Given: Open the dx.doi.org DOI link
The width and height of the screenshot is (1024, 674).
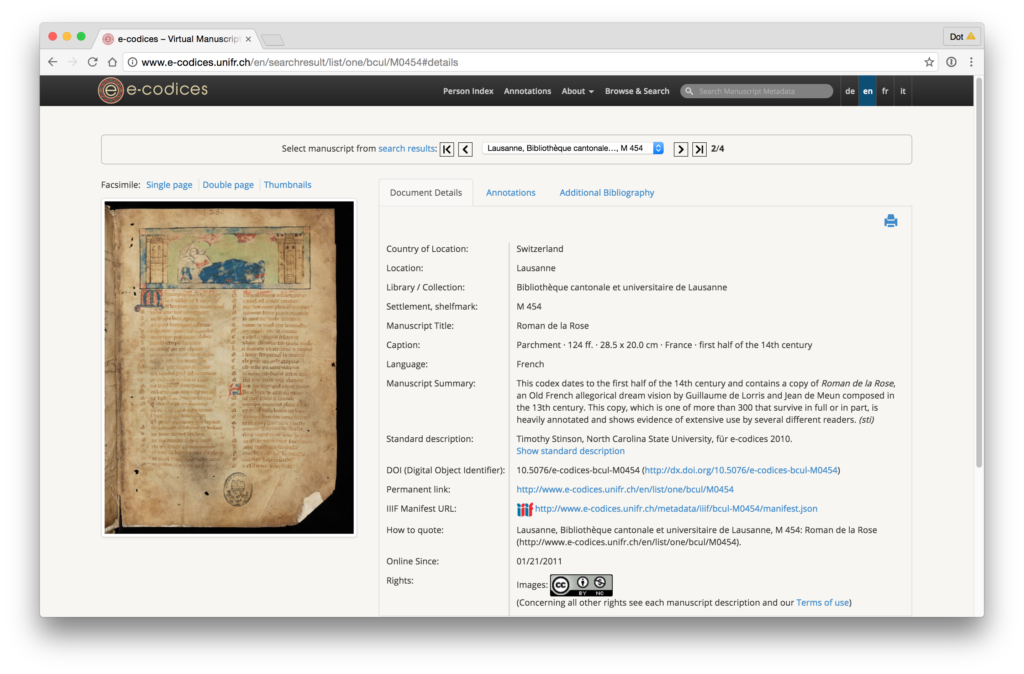Looking at the screenshot, I should [741, 470].
